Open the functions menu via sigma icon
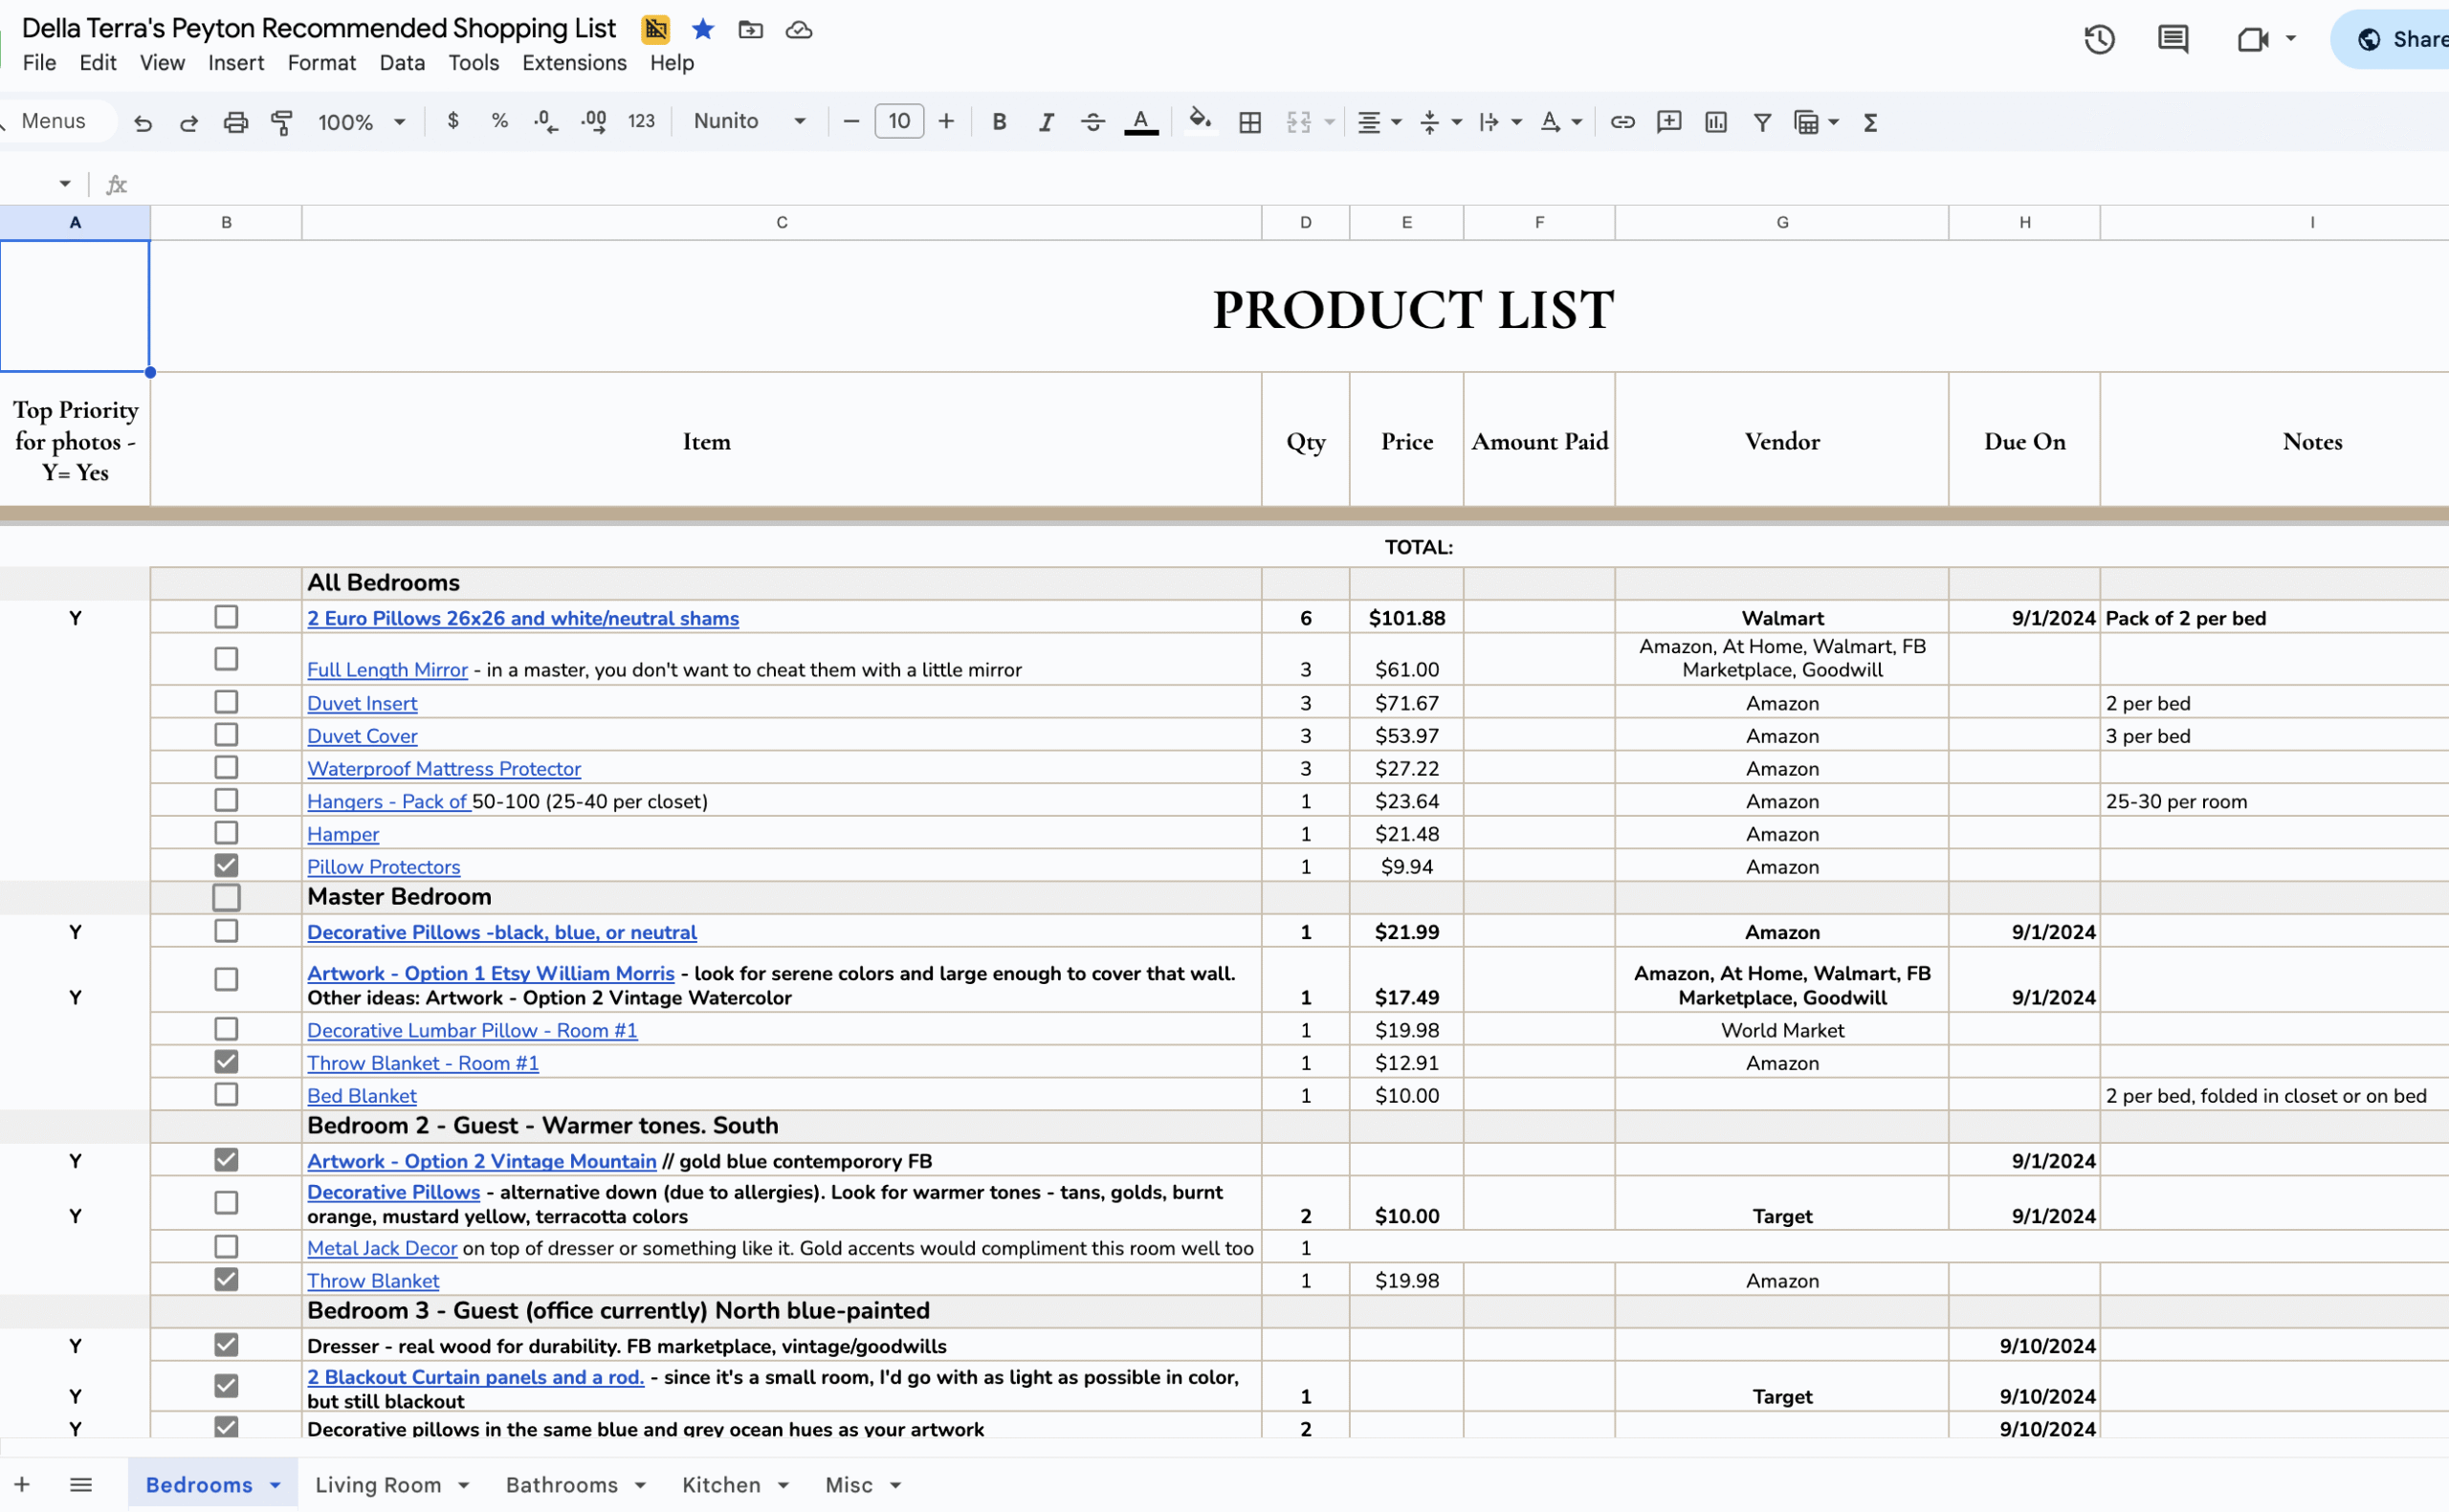The height and width of the screenshot is (1512, 2449). 1871,121
